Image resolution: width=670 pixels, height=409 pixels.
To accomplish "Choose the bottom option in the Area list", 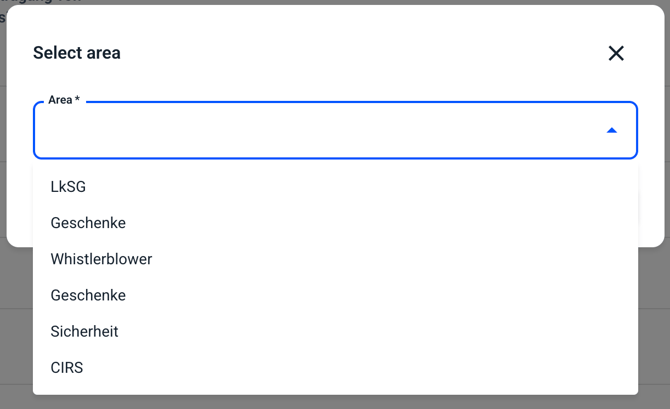I will coord(67,367).
